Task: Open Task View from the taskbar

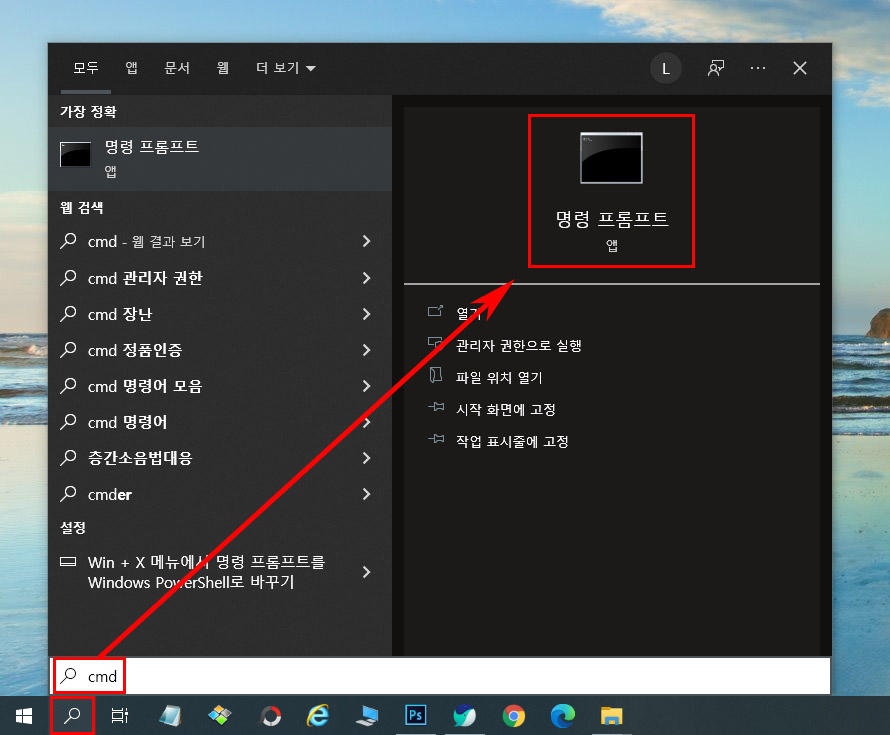Action: tap(119, 716)
